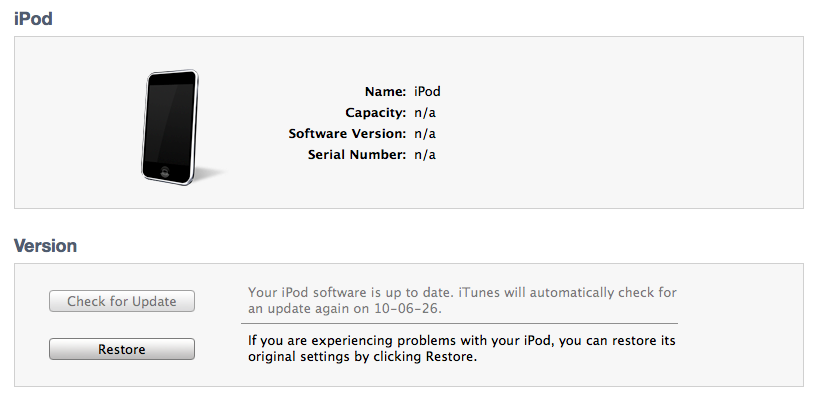The height and width of the screenshot is (412, 827).
Task: Click the Check for Update button
Action: tap(122, 301)
